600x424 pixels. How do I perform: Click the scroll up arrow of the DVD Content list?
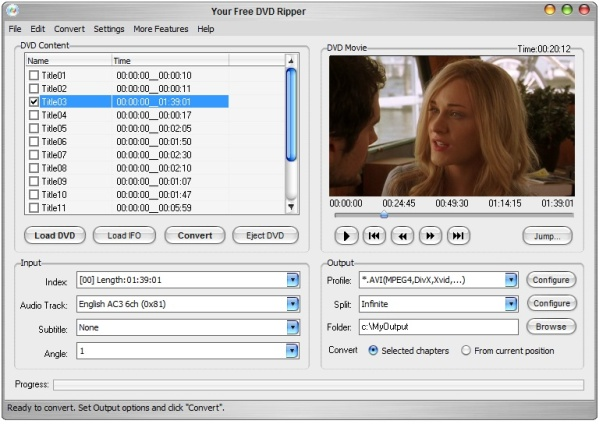(x=291, y=60)
